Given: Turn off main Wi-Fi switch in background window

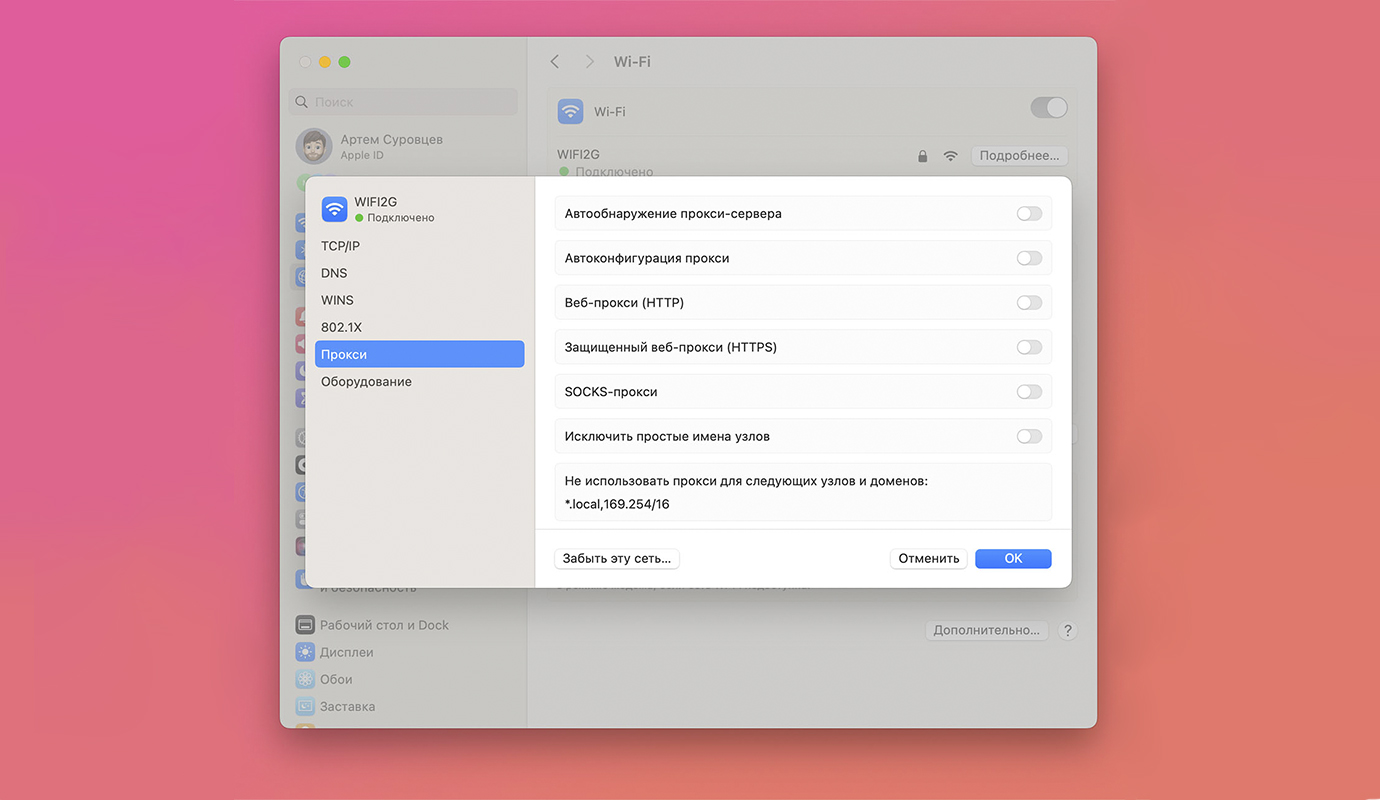Looking at the screenshot, I should [x=1049, y=108].
